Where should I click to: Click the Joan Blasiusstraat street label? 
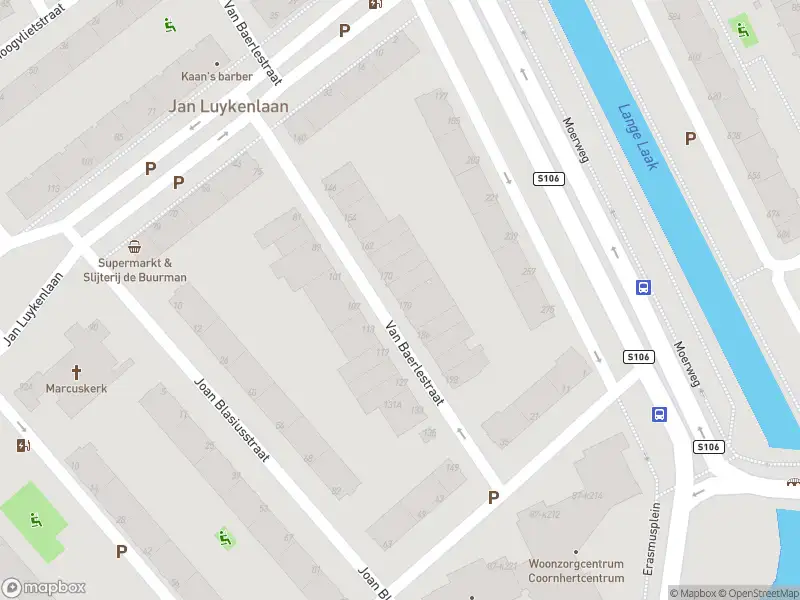(232, 419)
